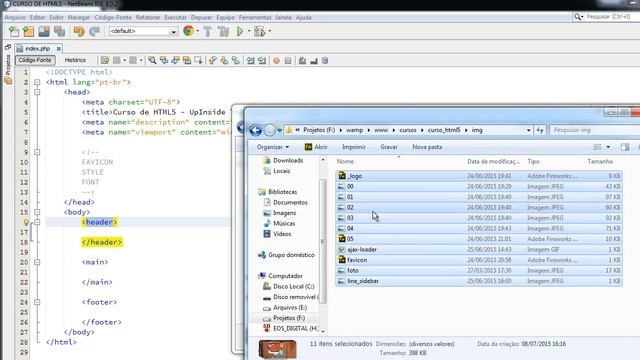Open the <default> configuration combo box

pos(143,31)
